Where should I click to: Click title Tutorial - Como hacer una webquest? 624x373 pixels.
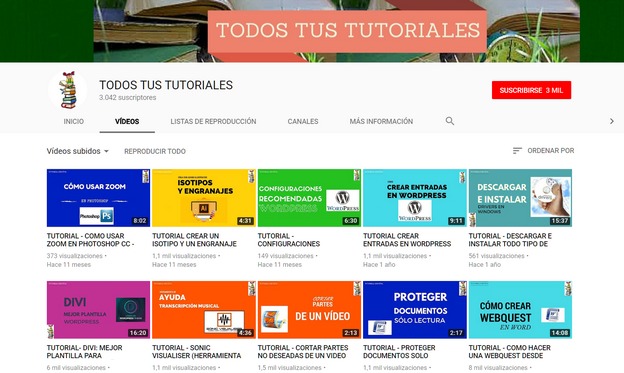[510, 352]
